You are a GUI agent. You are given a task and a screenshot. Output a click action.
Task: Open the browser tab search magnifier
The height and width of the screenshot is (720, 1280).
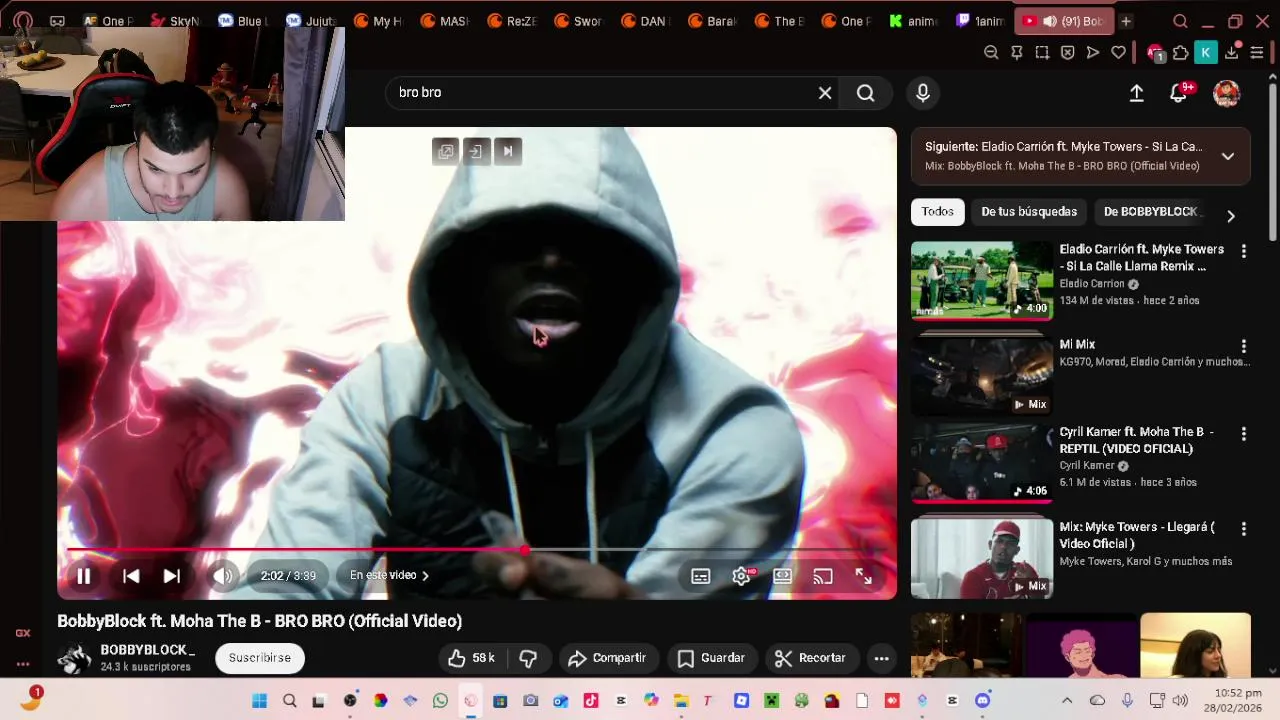pos(1180,21)
